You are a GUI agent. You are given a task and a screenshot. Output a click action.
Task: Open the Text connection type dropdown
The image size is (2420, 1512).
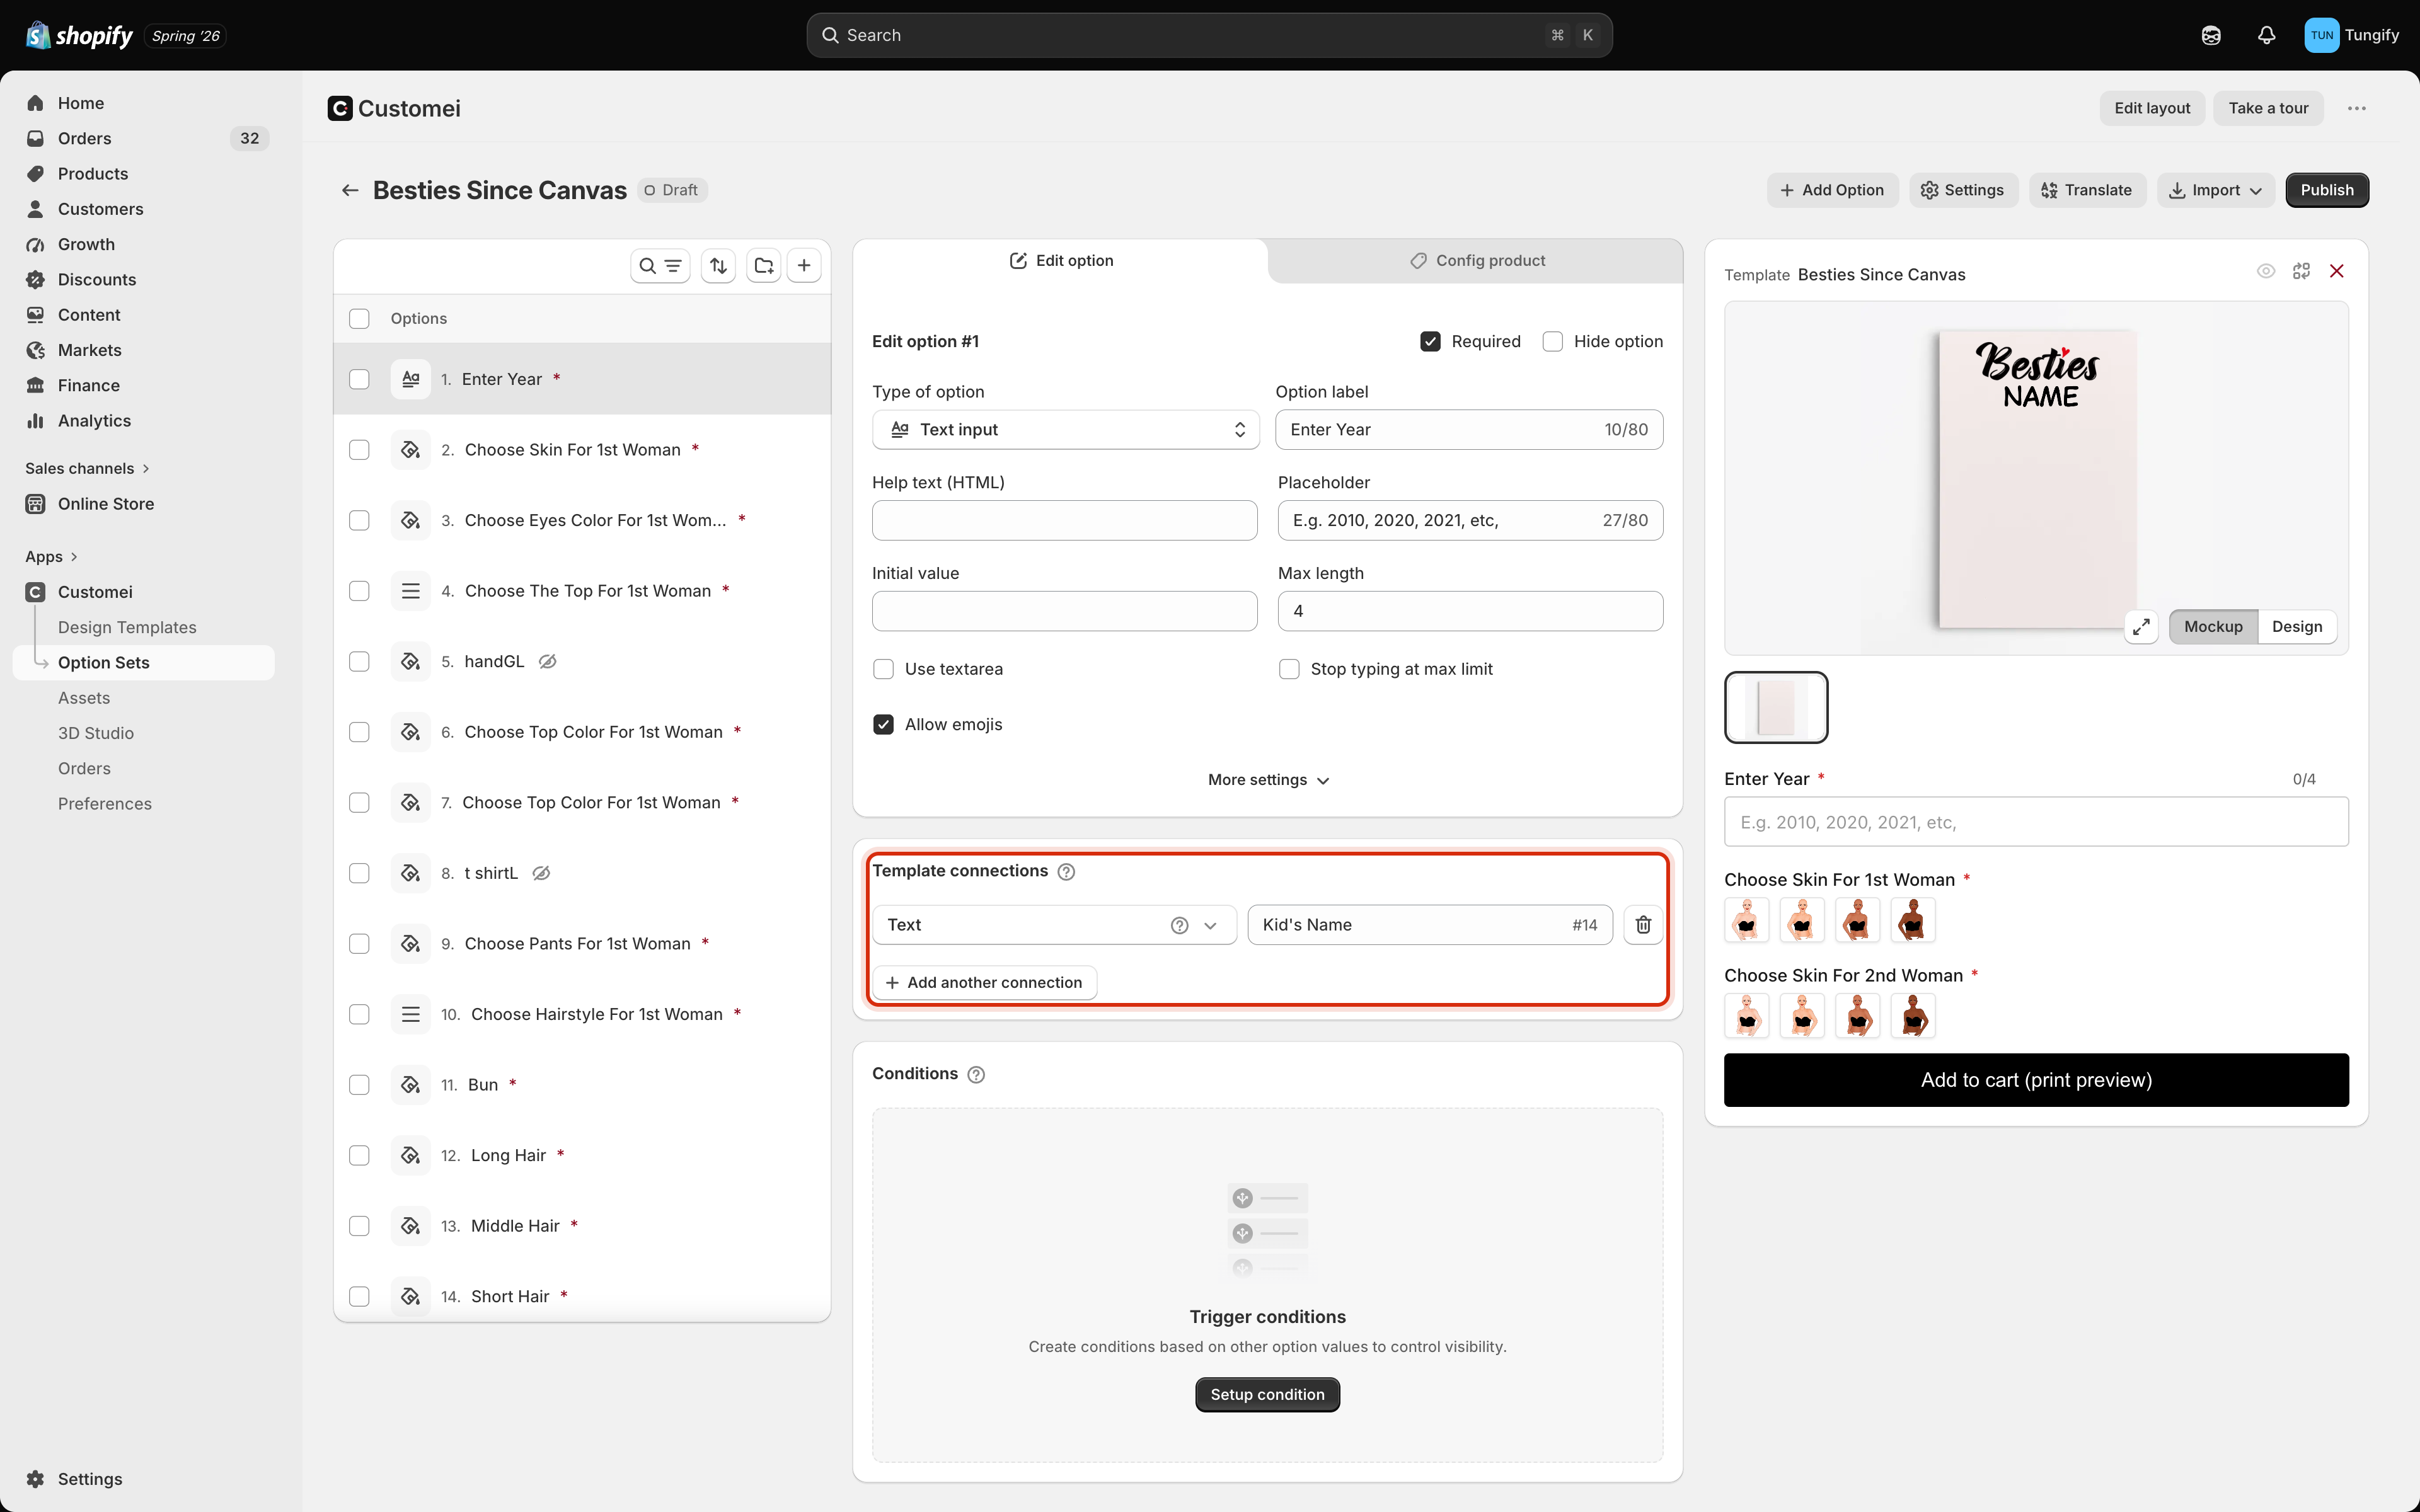(x=1054, y=925)
